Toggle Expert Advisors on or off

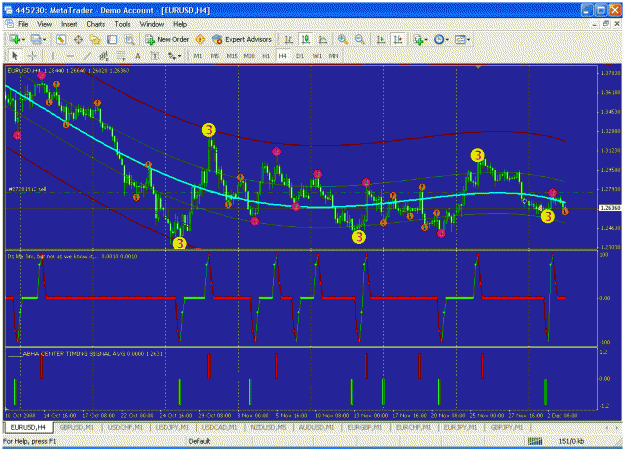(x=242, y=39)
